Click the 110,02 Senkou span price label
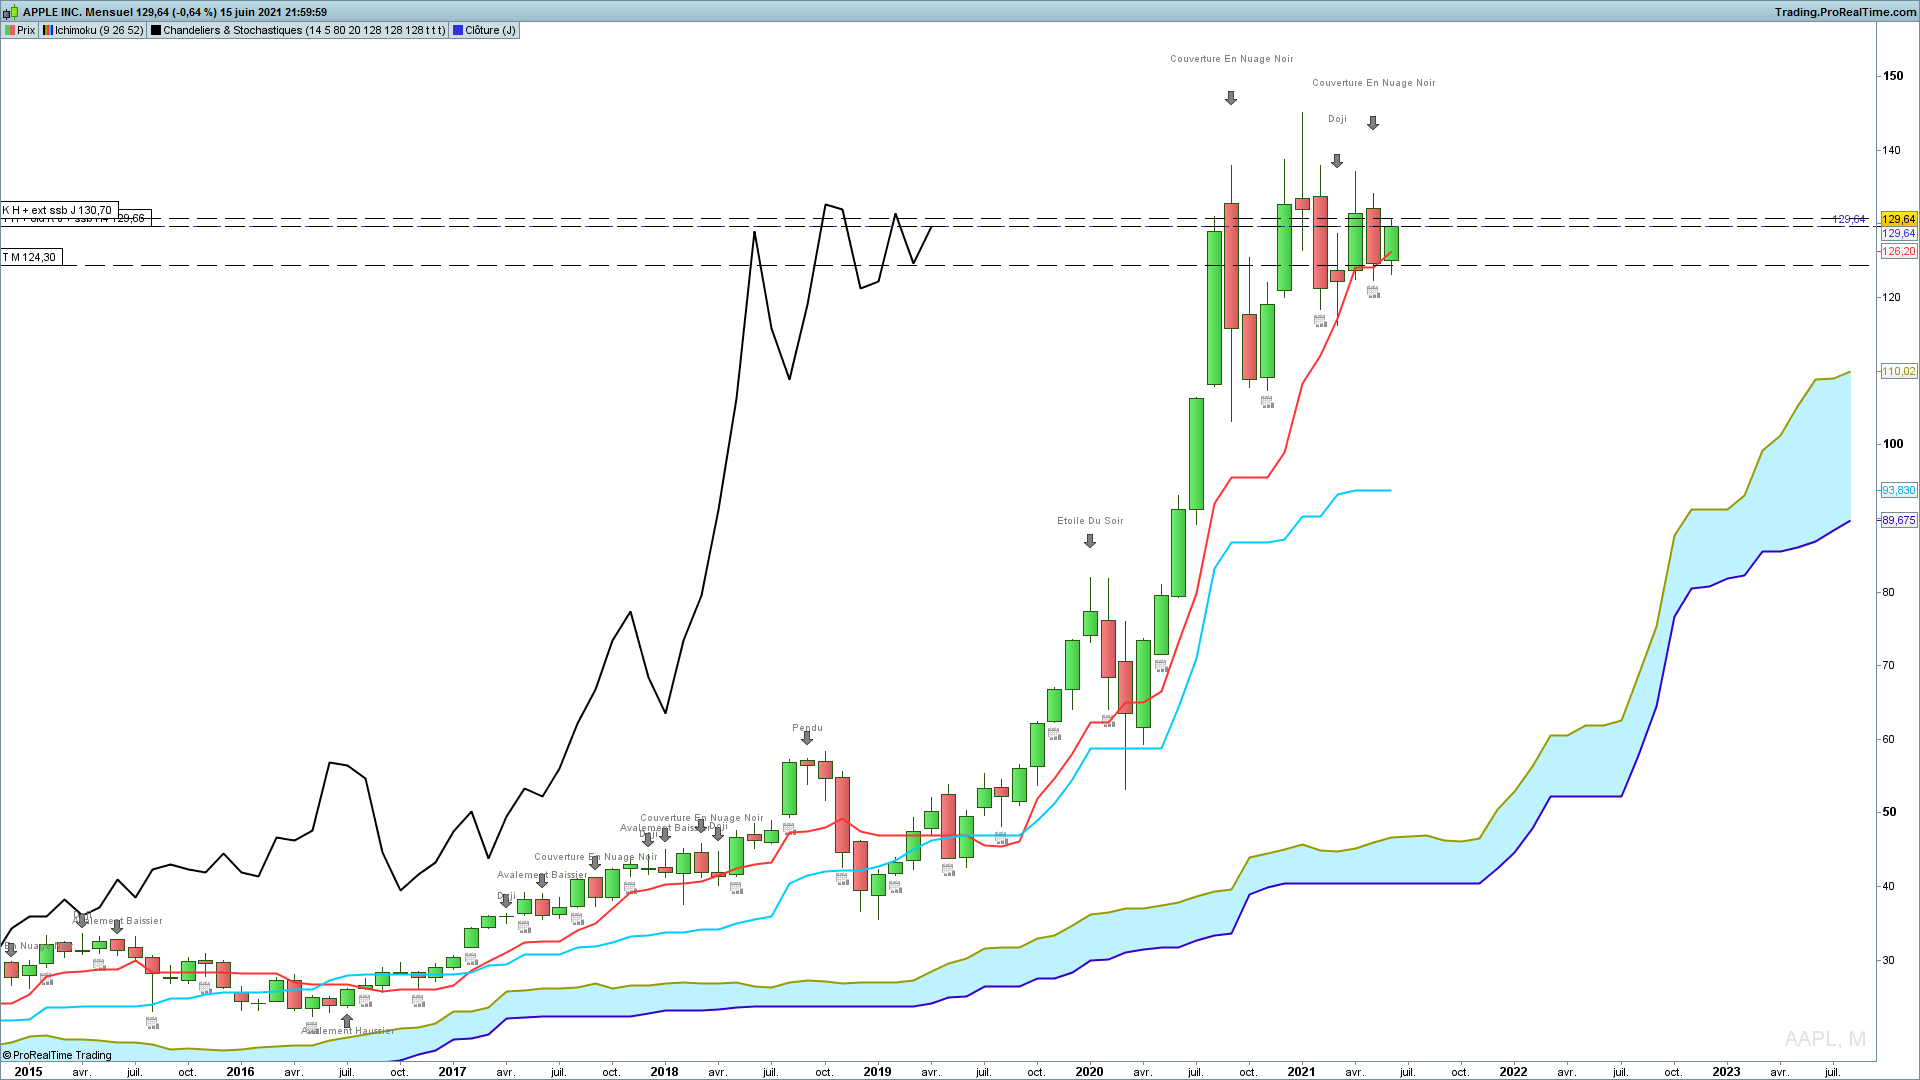Image resolution: width=1920 pixels, height=1080 pixels. pos(1898,371)
